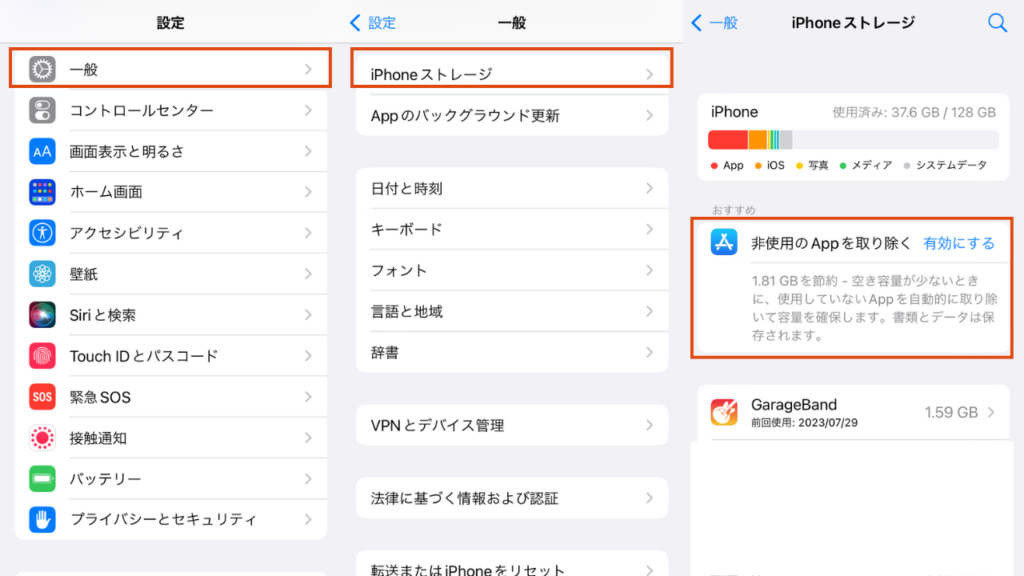Screen dimensions: 1024x576
Task: Tap the back chevron beside 一般
Action: [696, 23]
